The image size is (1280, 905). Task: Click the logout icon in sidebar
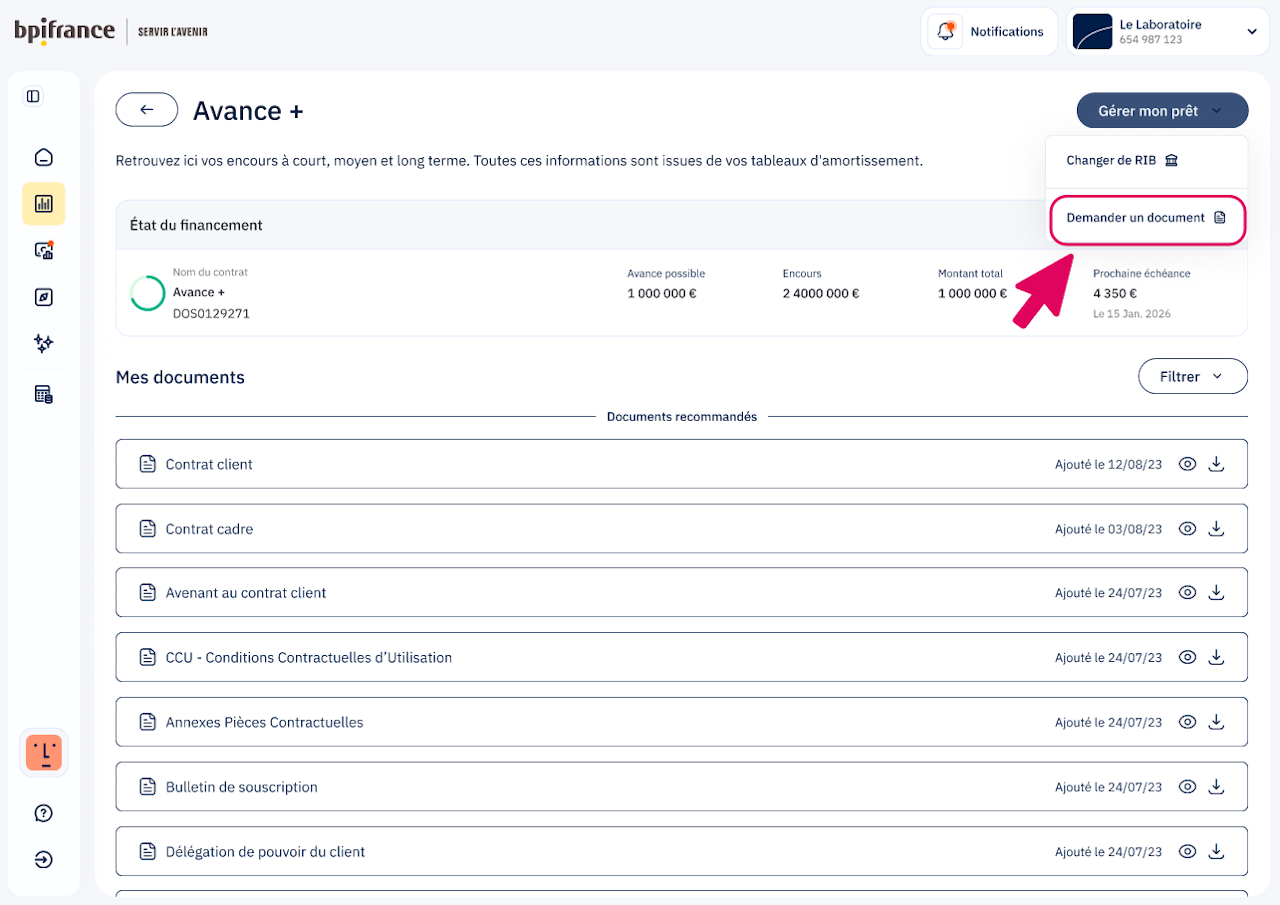pyautogui.click(x=43, y=860)
